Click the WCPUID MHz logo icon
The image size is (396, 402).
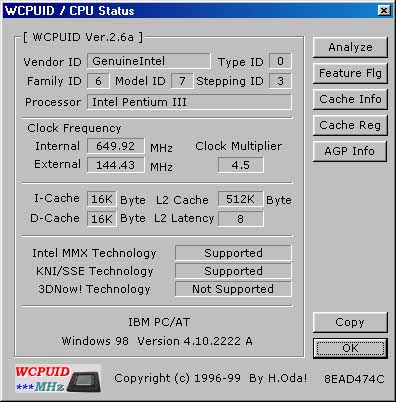tap(58, 379)
